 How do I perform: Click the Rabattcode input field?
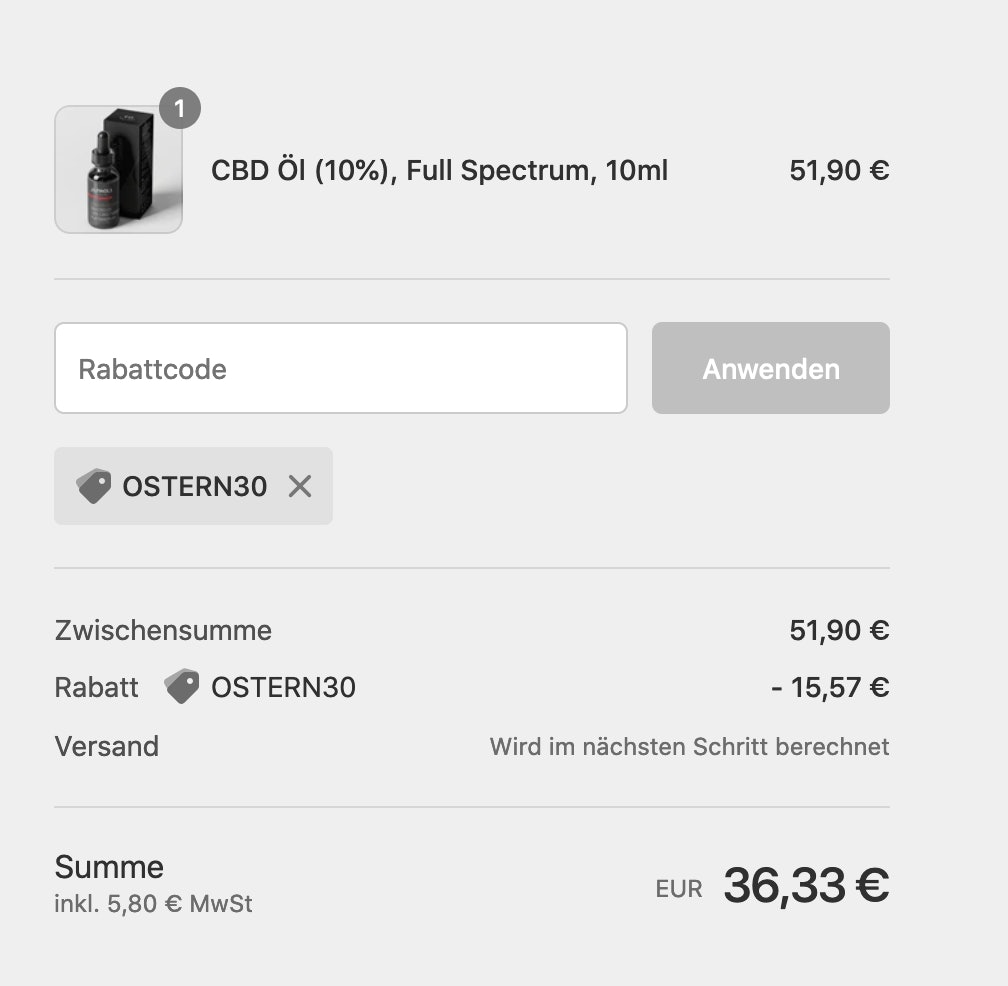340,368
